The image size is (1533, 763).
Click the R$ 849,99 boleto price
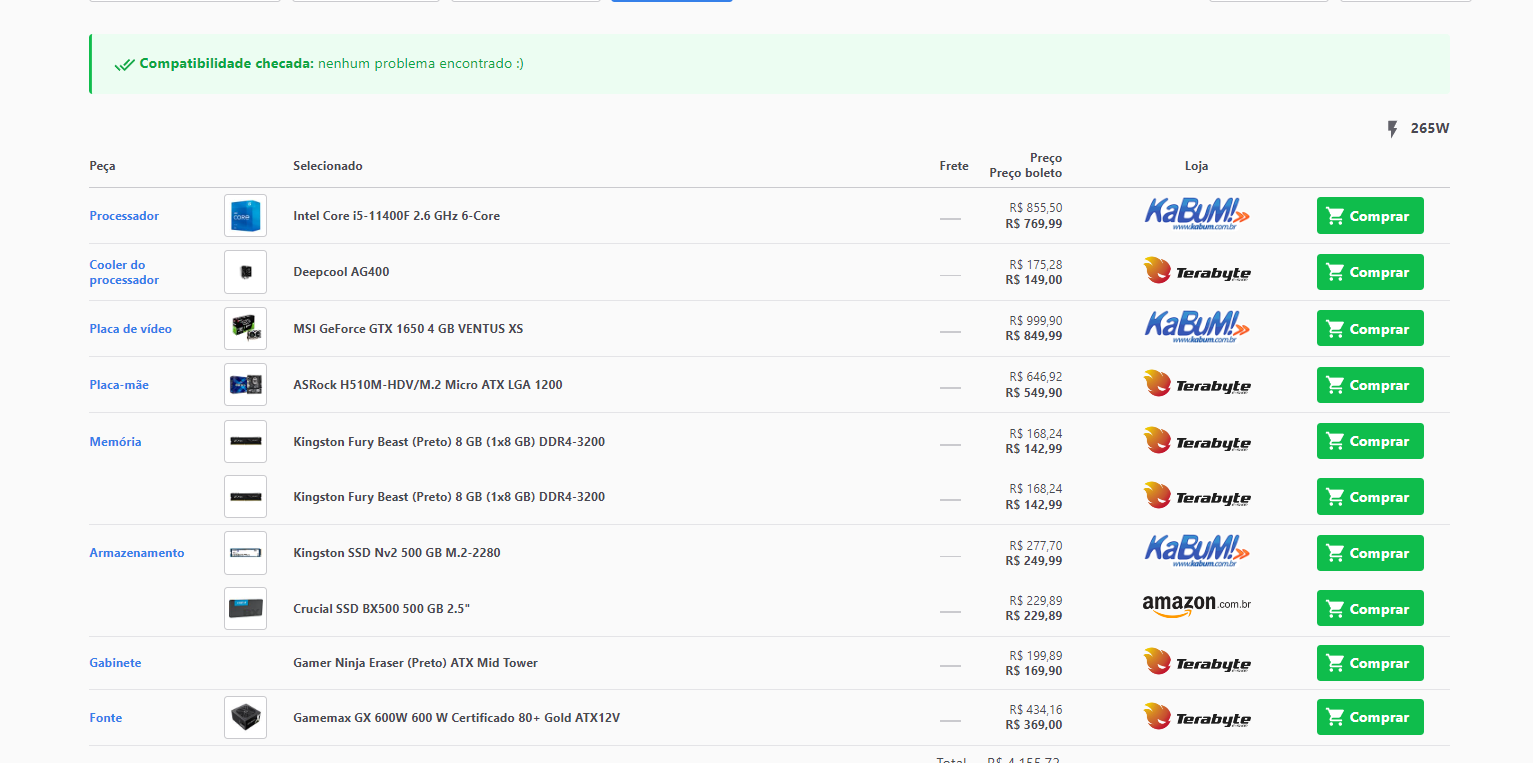click(x=1034, y=336)
